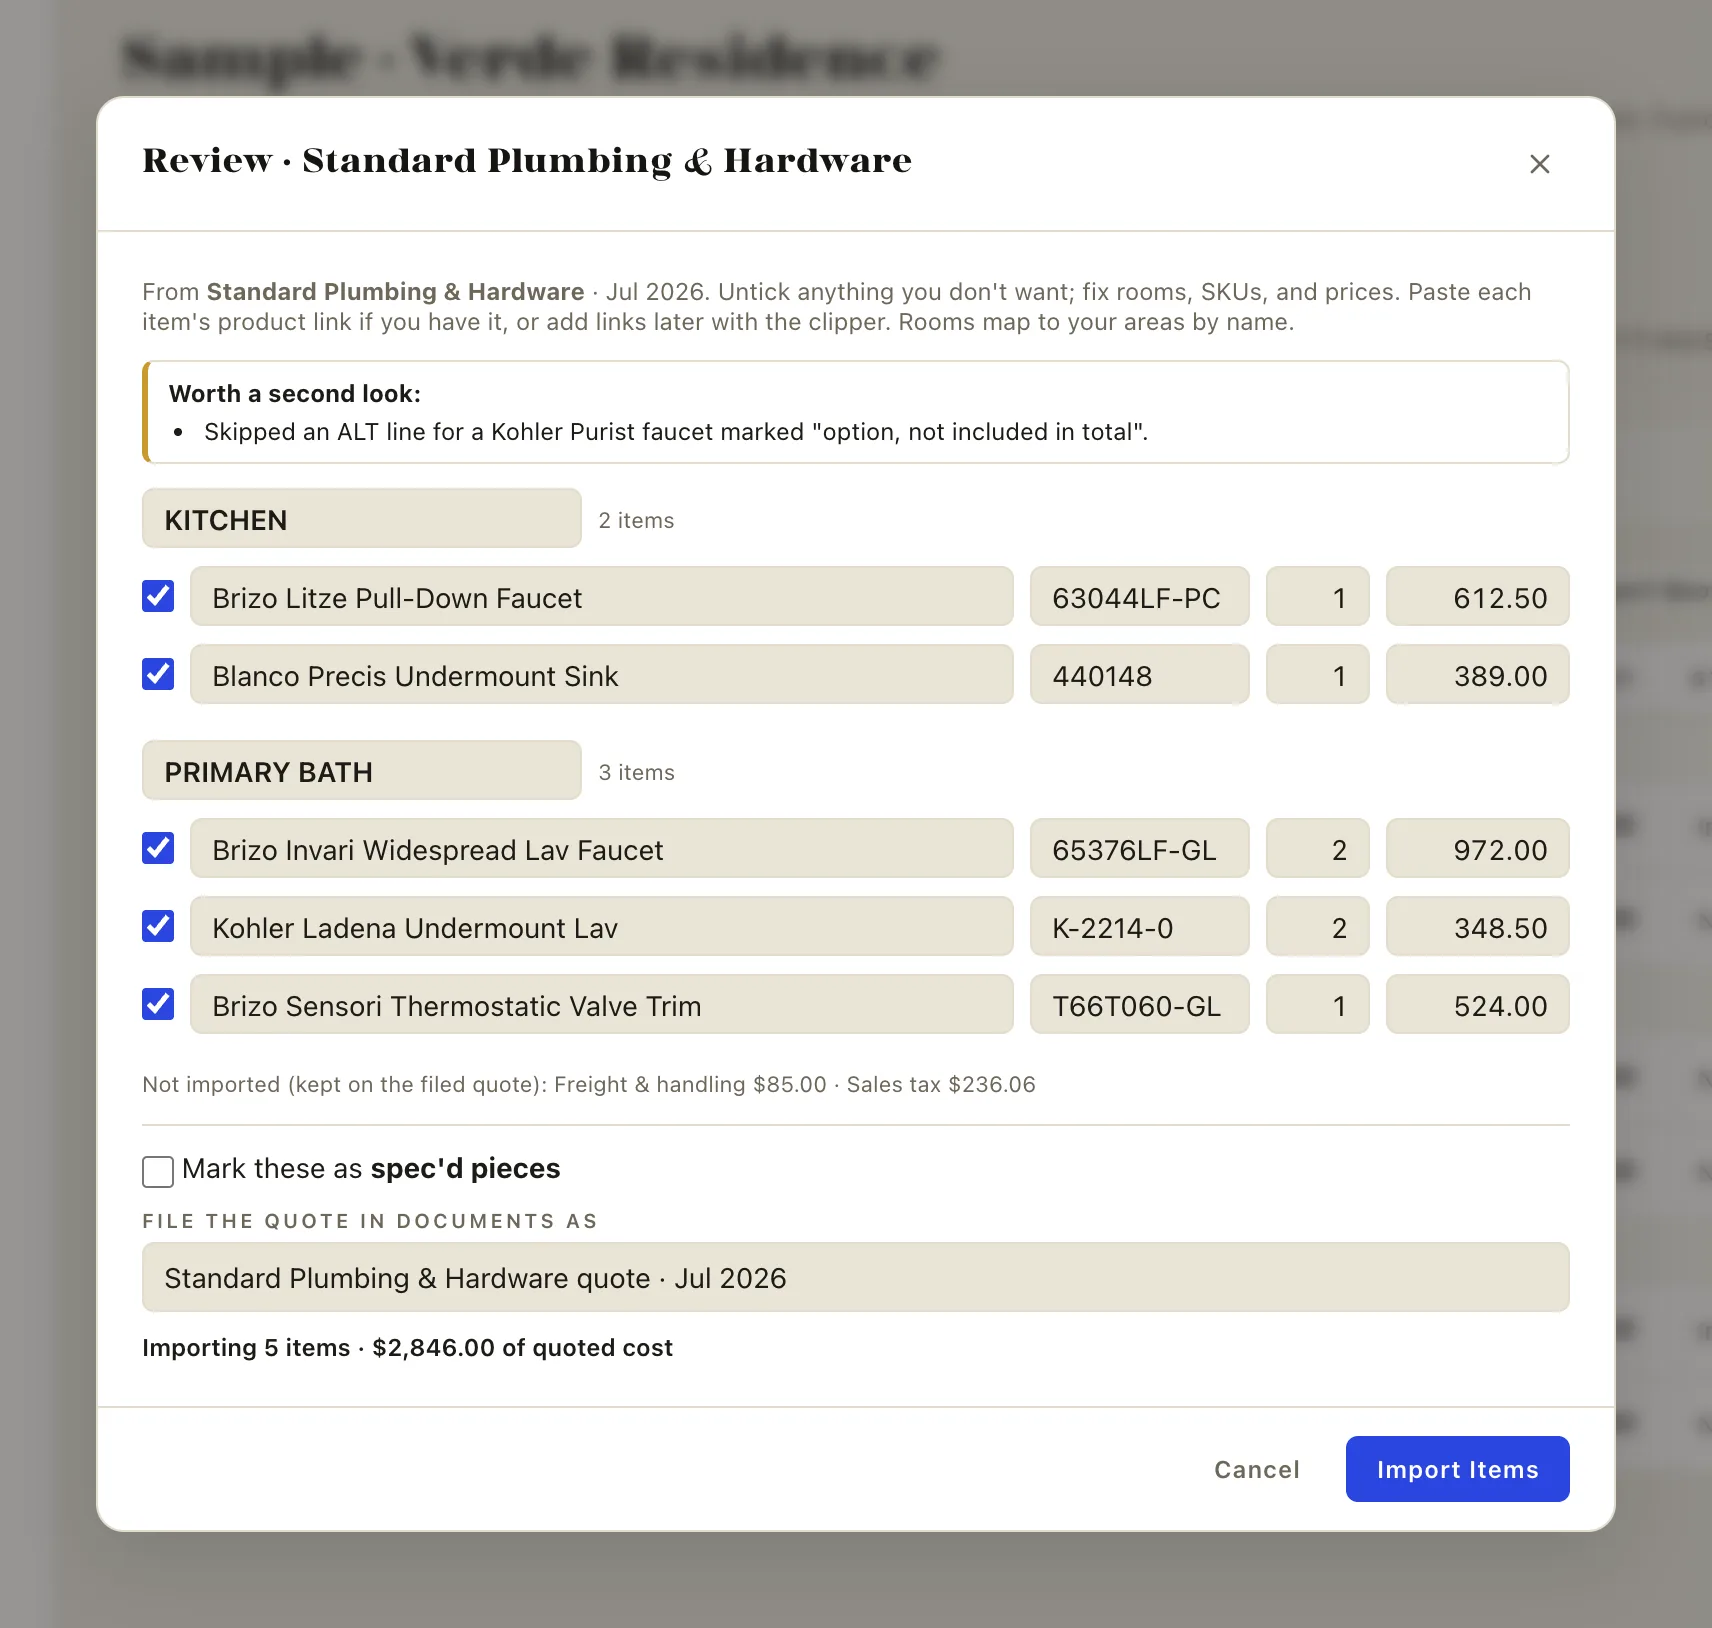Image resolution: width=1712 pixels, height=1628 pixels.
Task: Click the 'Not imported' freight and tax note
Action: coord(589,1084)
